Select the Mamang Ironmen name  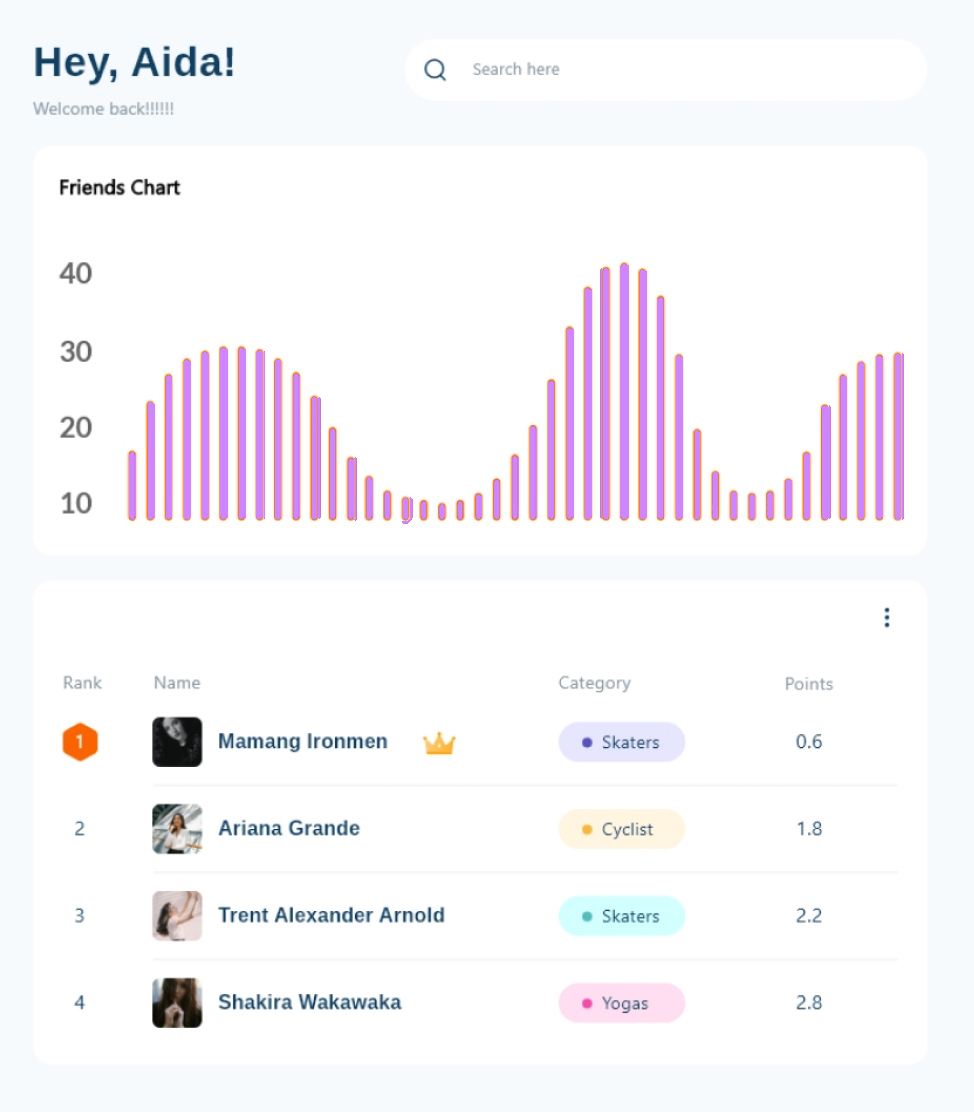303,742
